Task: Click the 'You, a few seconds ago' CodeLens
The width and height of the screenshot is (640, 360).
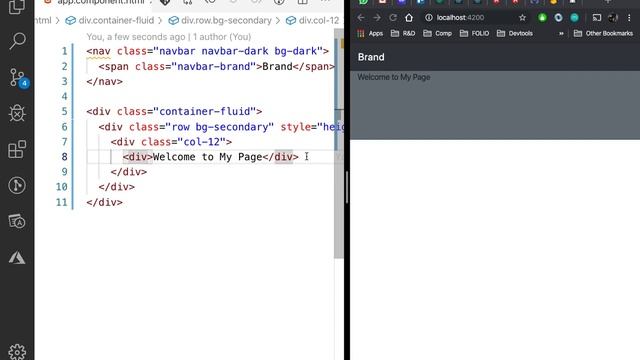Action: click(169, 37)
